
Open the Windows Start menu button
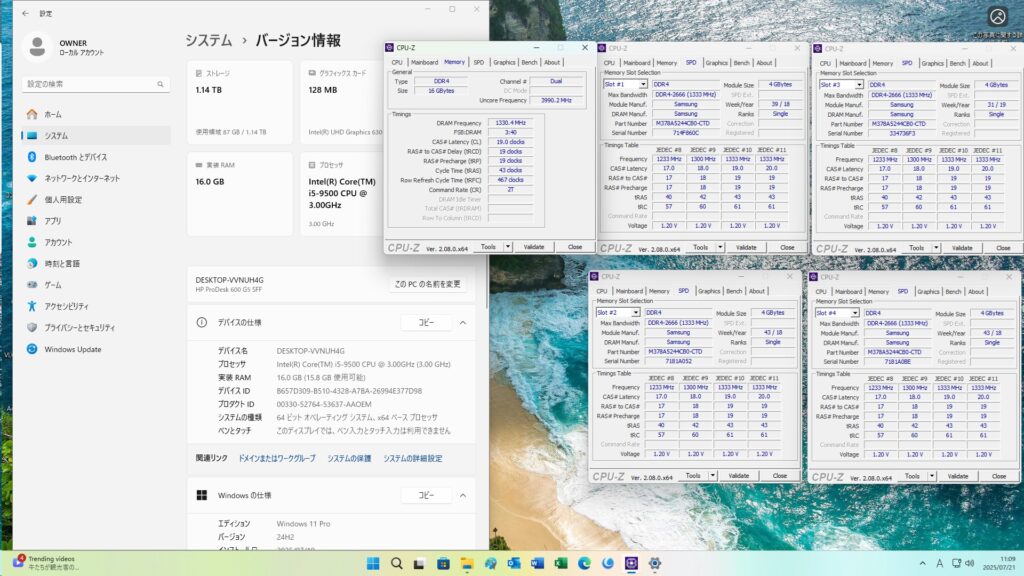[x=373, y=563]
